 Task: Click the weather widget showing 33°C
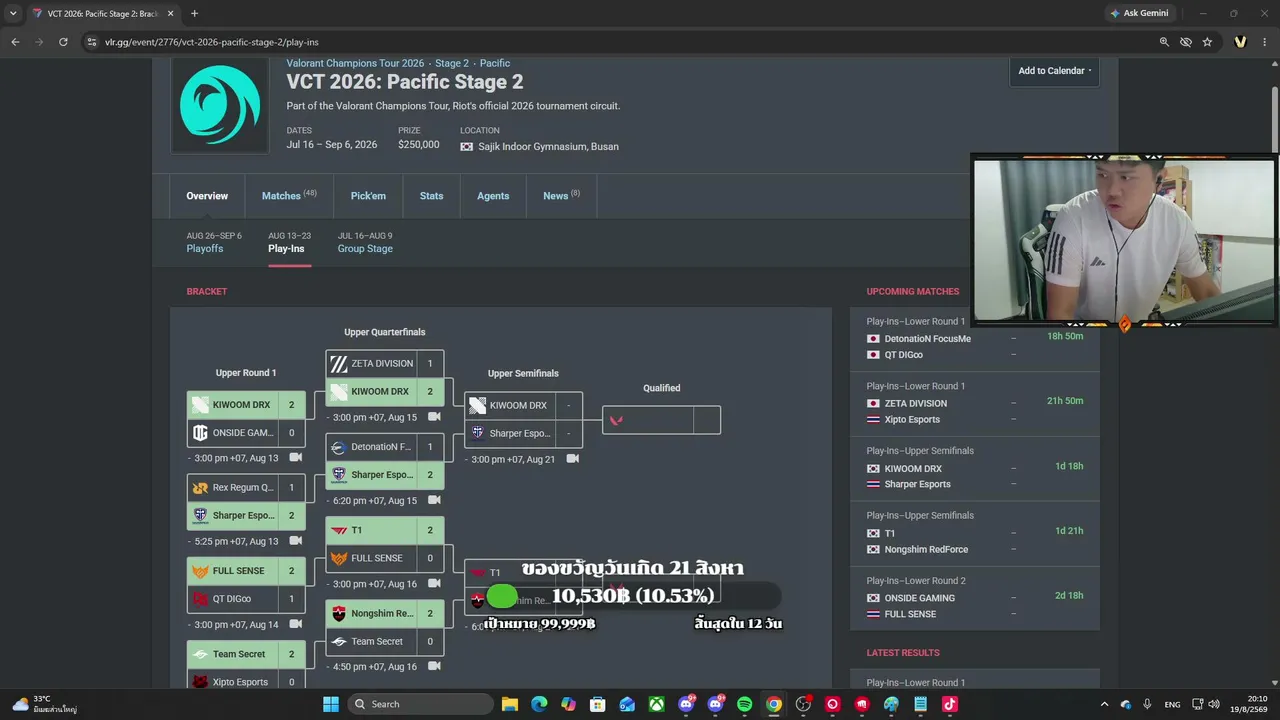[x=45, y=704]
